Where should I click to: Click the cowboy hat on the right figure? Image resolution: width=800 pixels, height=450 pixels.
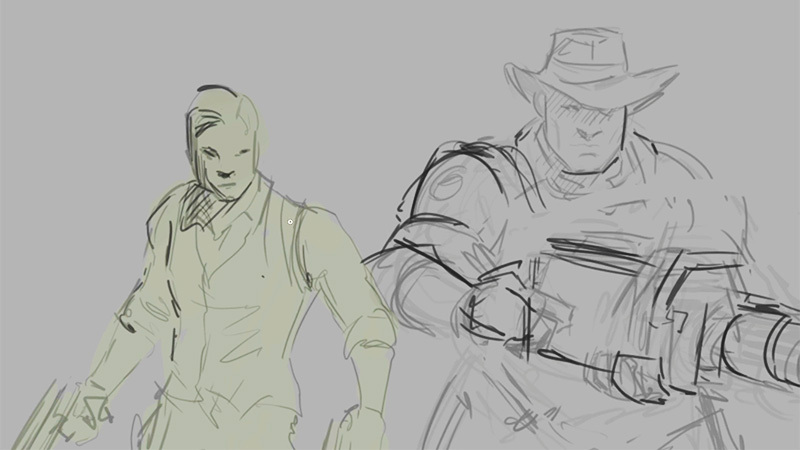tap(592, 66)
